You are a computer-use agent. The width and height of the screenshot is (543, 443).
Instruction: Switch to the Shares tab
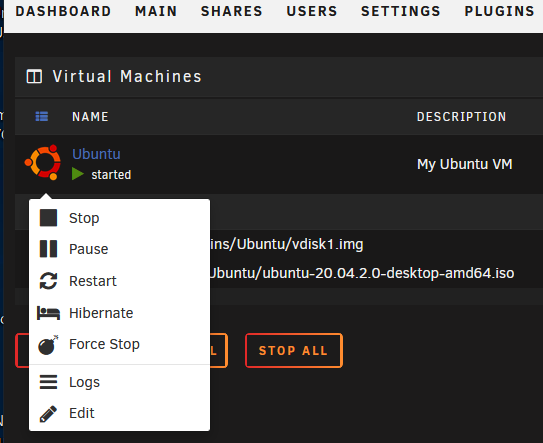click(232, 11)
